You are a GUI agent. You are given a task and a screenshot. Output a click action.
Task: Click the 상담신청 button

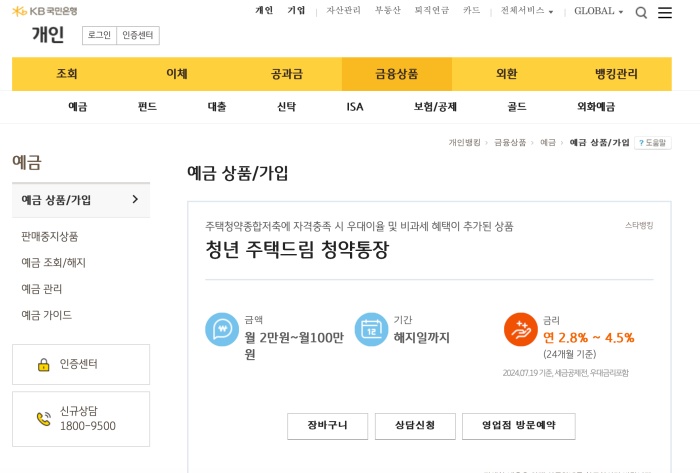tap(415, 426)
